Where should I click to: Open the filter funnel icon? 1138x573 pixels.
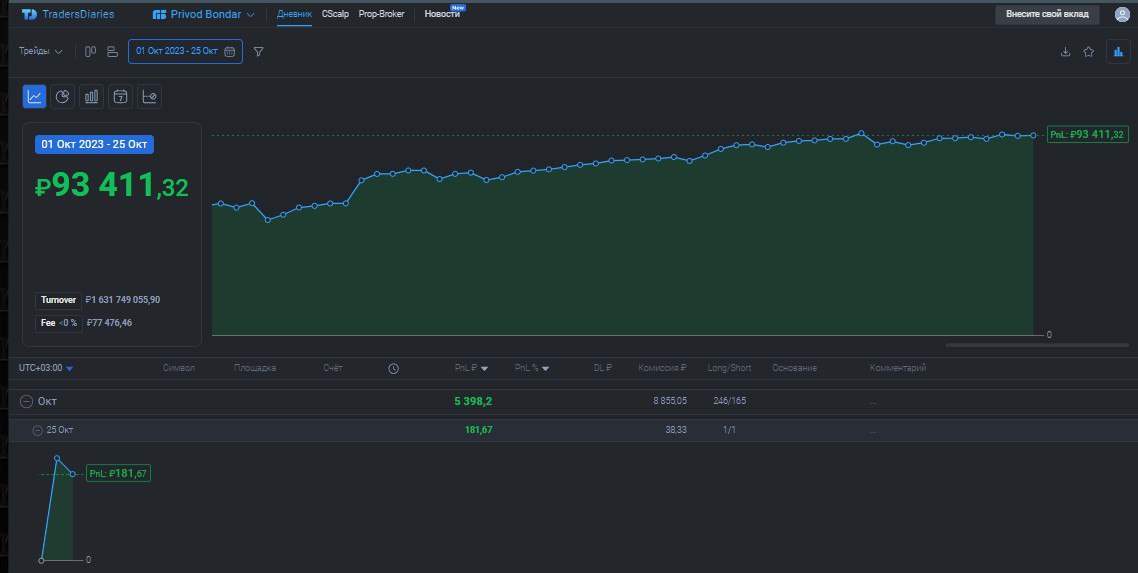pos(258,51)
